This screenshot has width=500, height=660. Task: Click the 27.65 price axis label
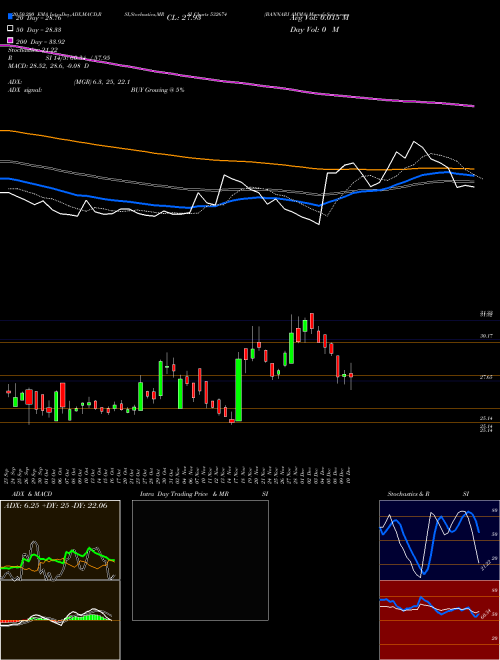[x=486, y=378]
